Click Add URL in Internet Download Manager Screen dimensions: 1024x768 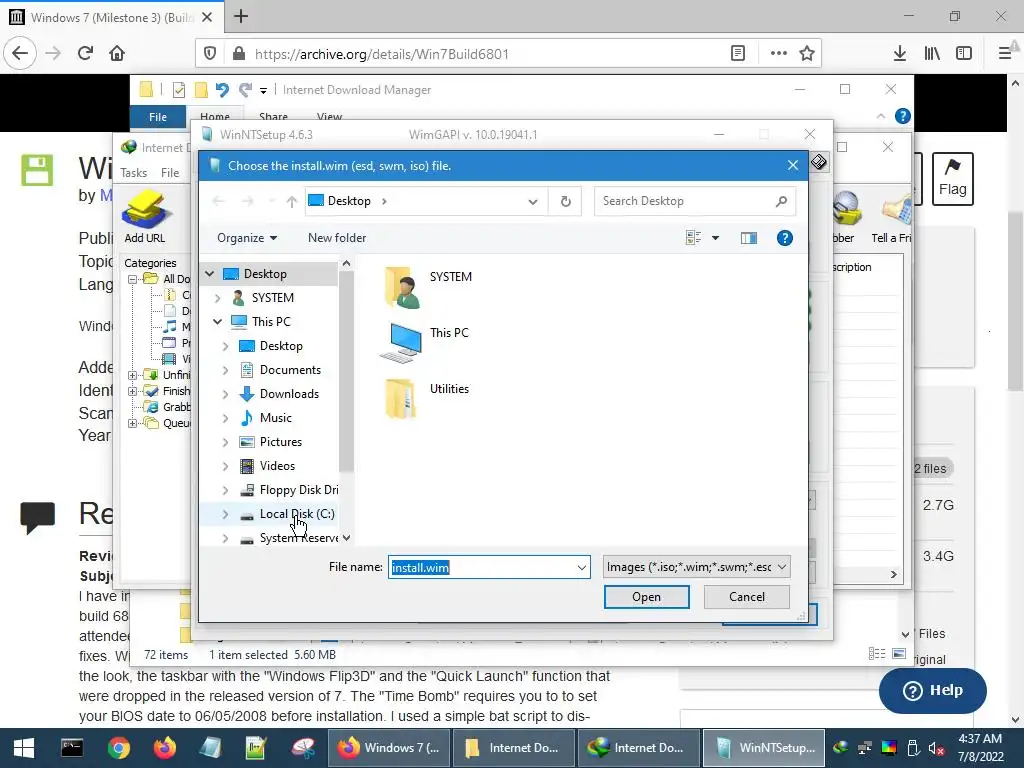coord(145,217)
